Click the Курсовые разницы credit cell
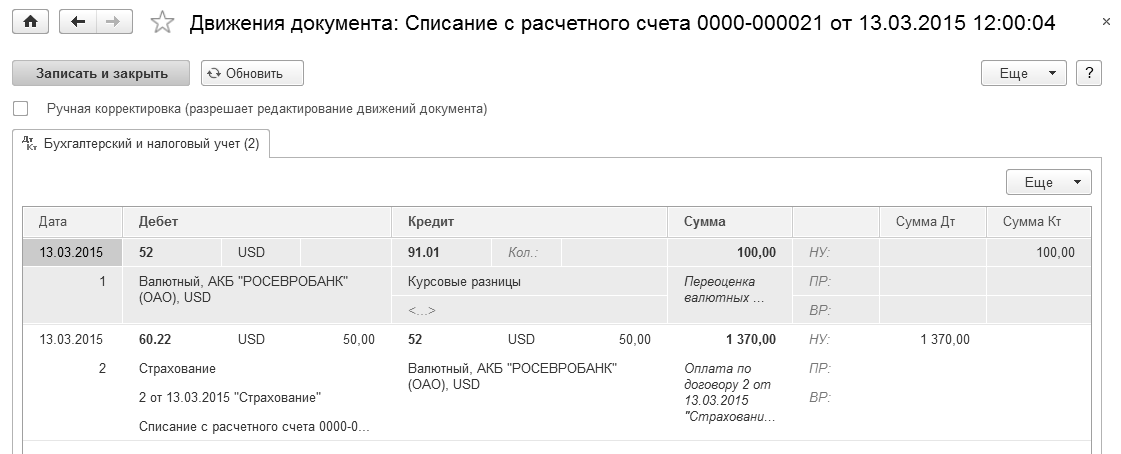 click(465, 282)
